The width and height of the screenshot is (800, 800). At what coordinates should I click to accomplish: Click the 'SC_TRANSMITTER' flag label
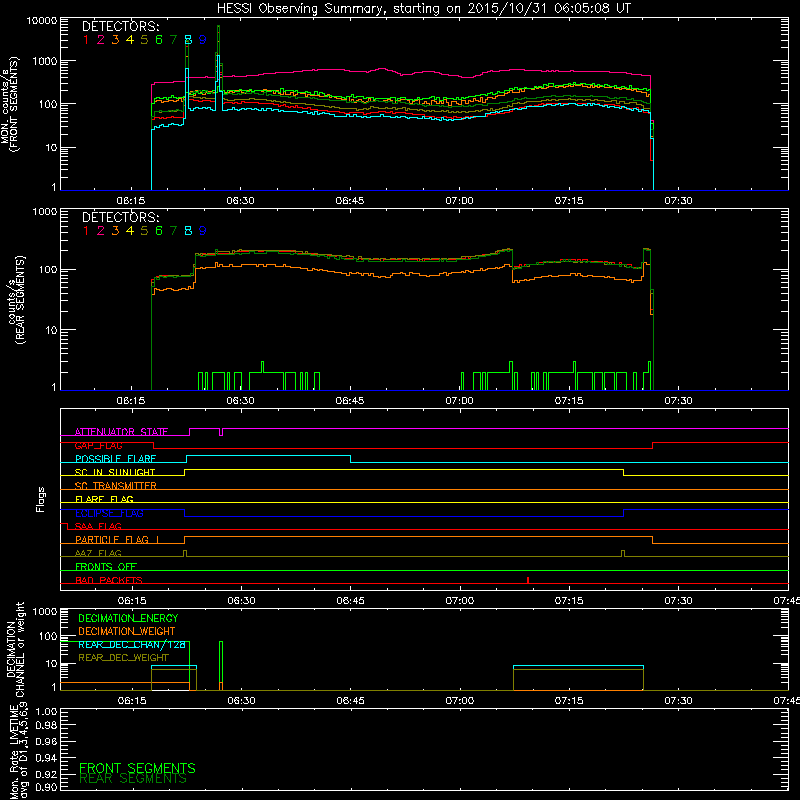point(115,486)
